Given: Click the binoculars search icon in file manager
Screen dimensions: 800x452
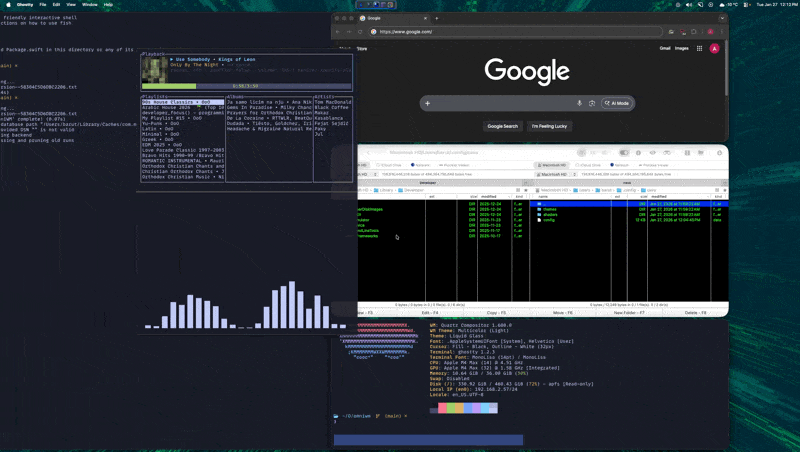Looking at the screenshot, I should (x=666, y=153).
